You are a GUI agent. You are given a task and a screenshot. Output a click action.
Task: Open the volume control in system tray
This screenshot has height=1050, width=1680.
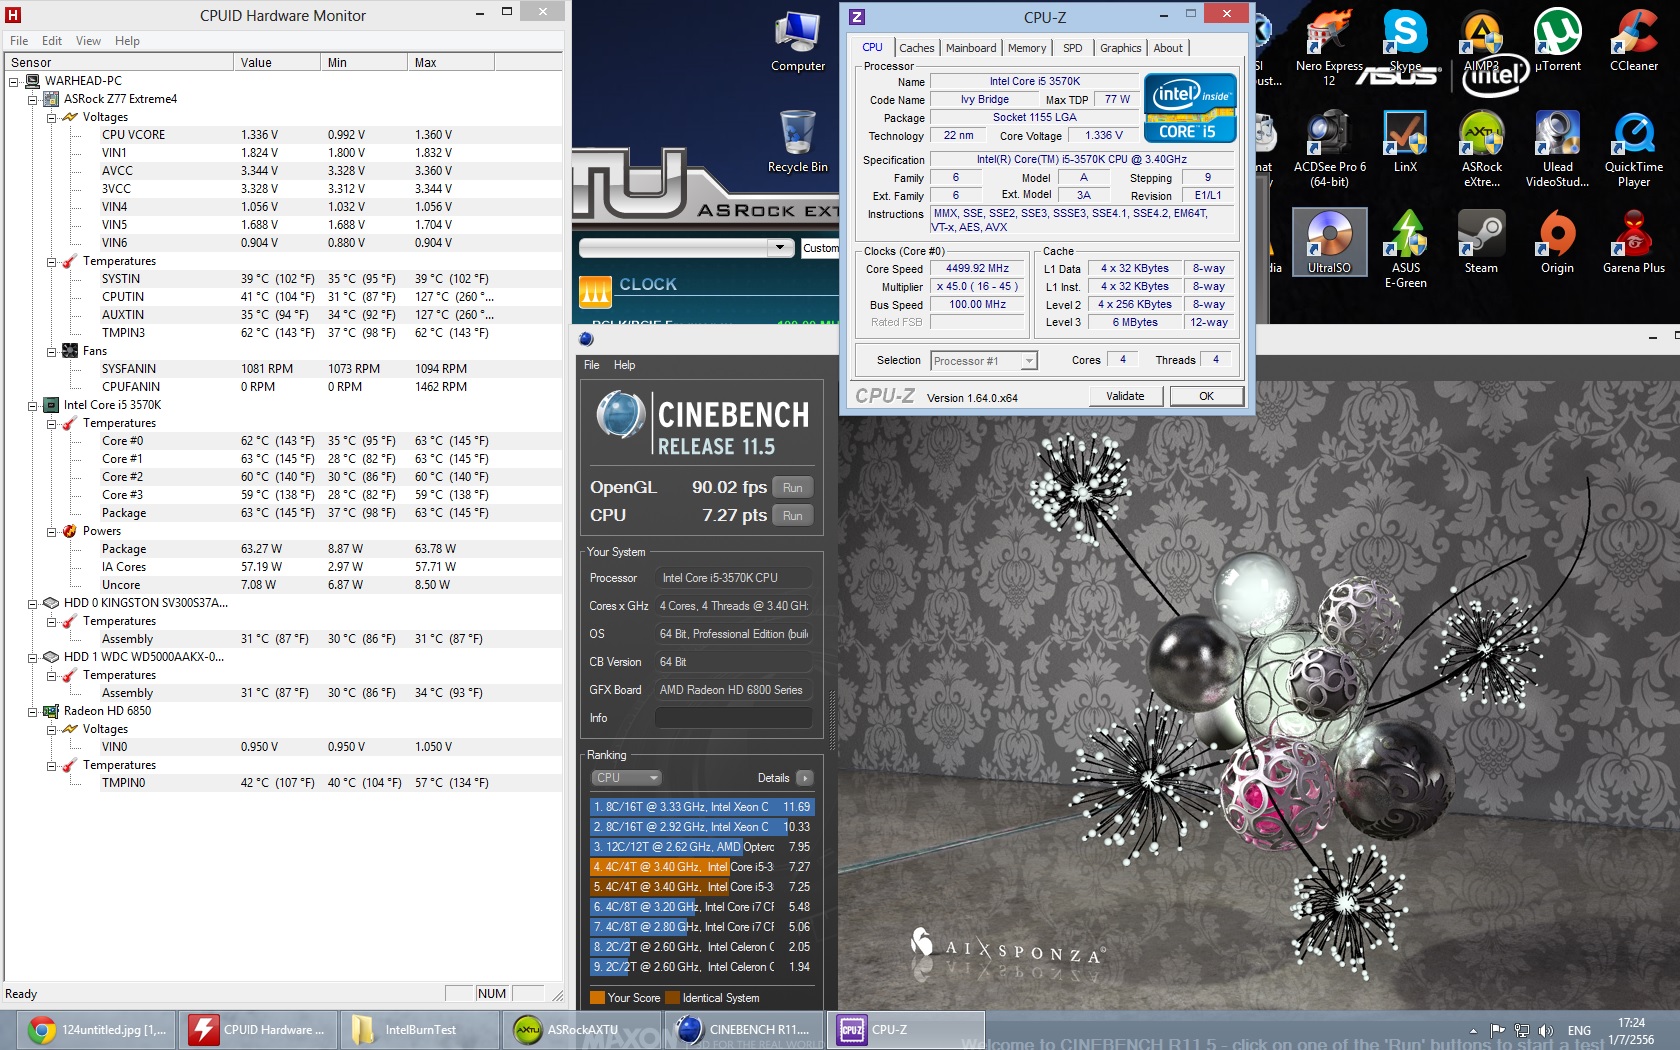tap(1546, 1030)
